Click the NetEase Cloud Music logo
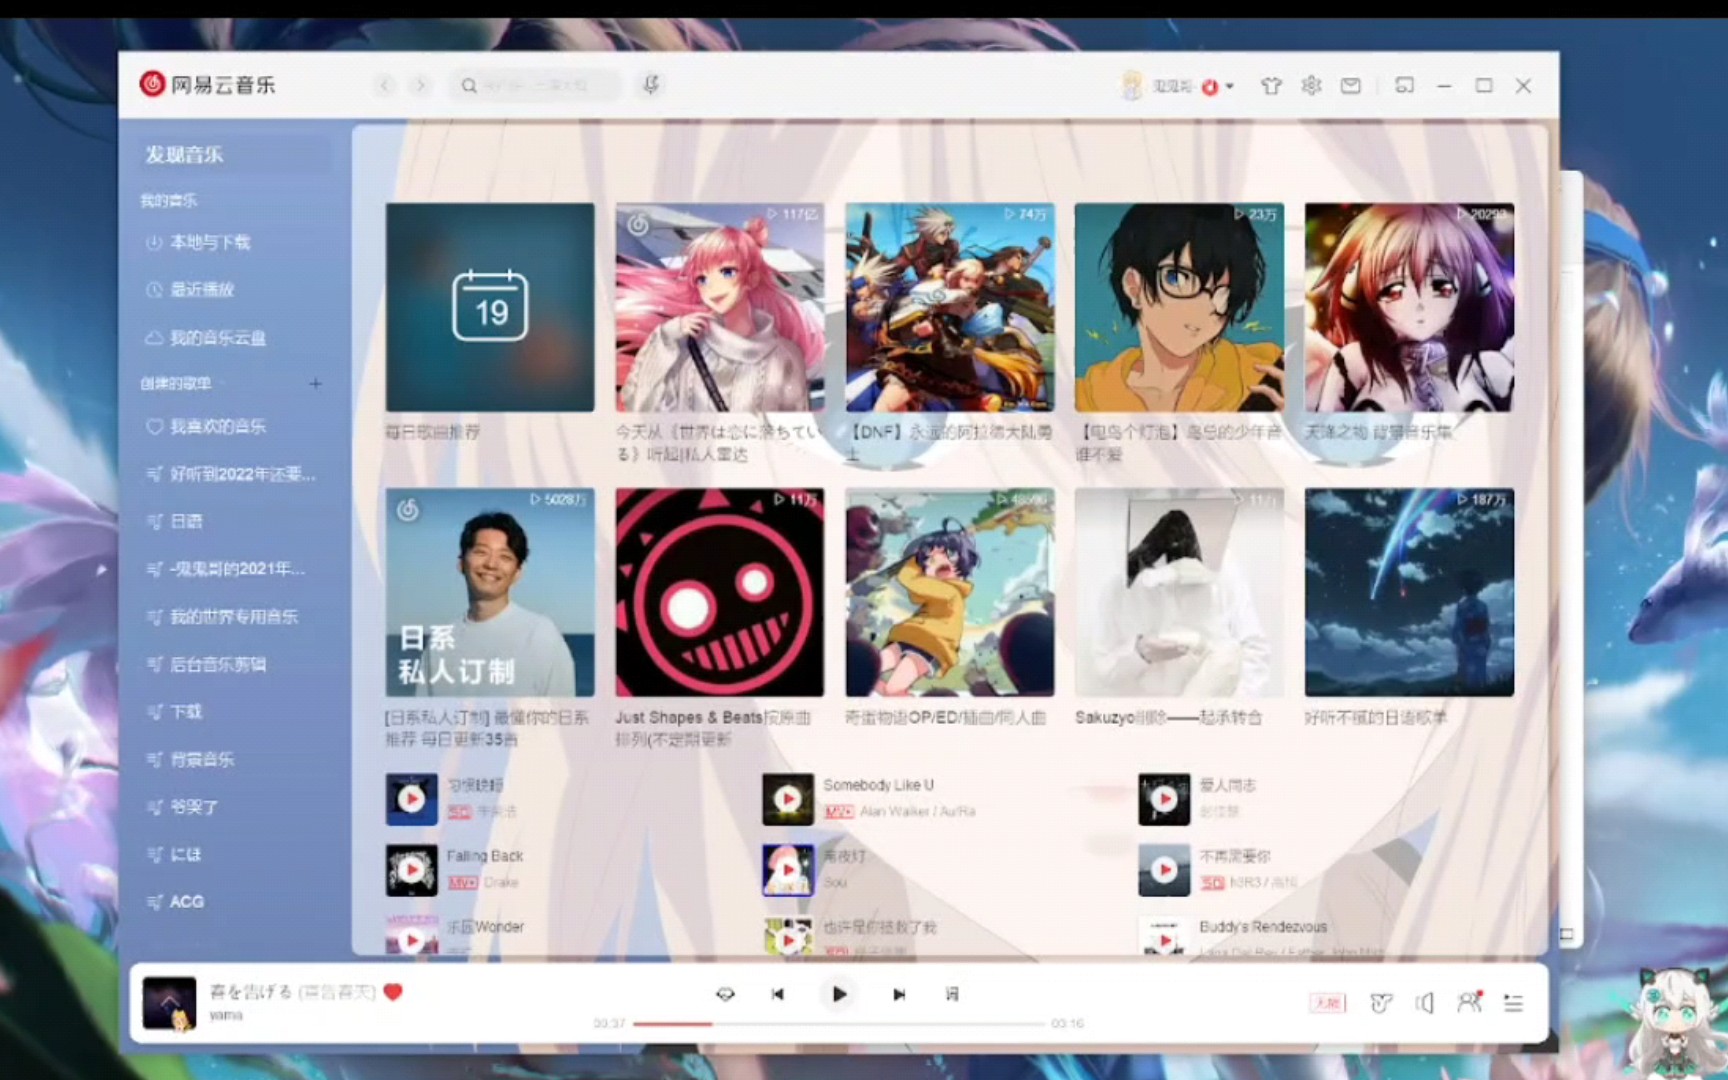The width and height of the screenshot is (1728, 1080). click(207, 84)
